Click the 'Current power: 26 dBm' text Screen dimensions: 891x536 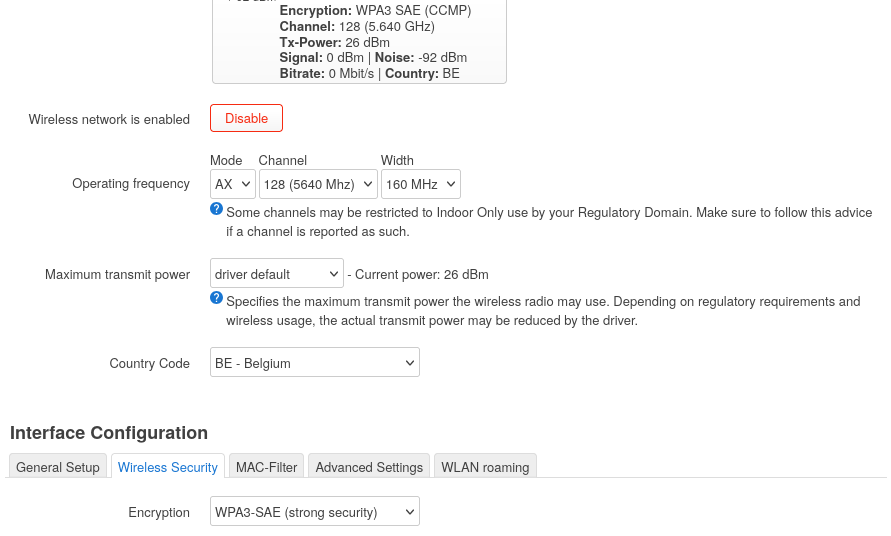(x=422, y=275)
